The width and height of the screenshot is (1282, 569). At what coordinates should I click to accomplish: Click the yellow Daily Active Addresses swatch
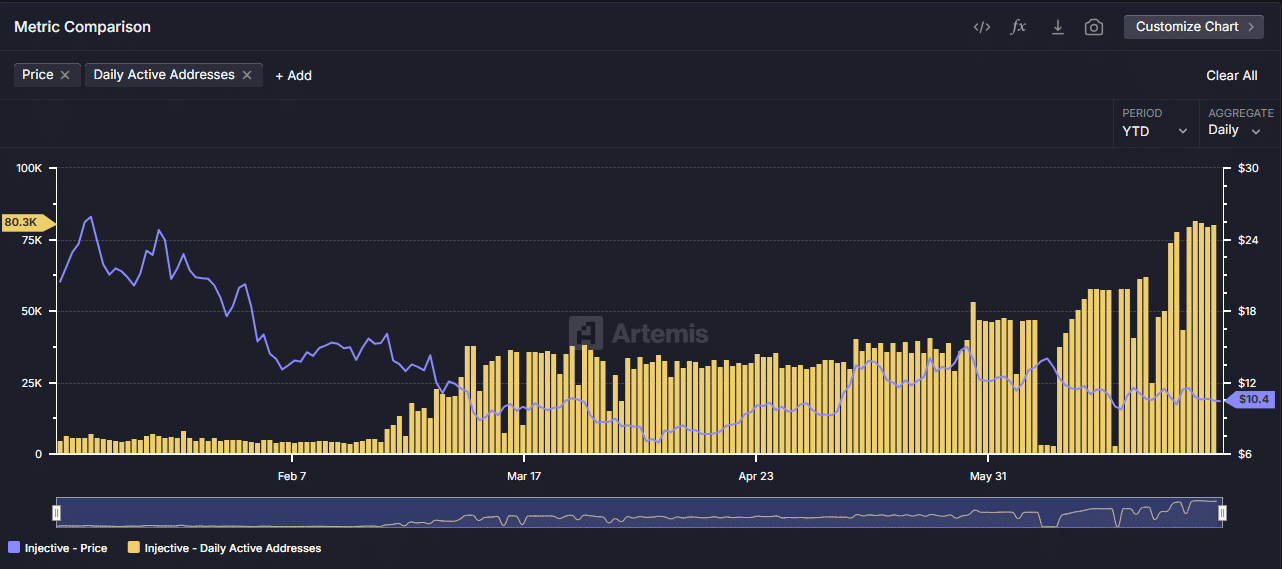(133, 548)
